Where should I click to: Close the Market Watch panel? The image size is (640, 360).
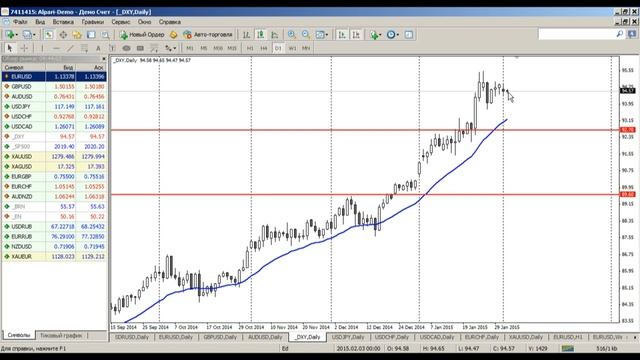tap(104, 59)
